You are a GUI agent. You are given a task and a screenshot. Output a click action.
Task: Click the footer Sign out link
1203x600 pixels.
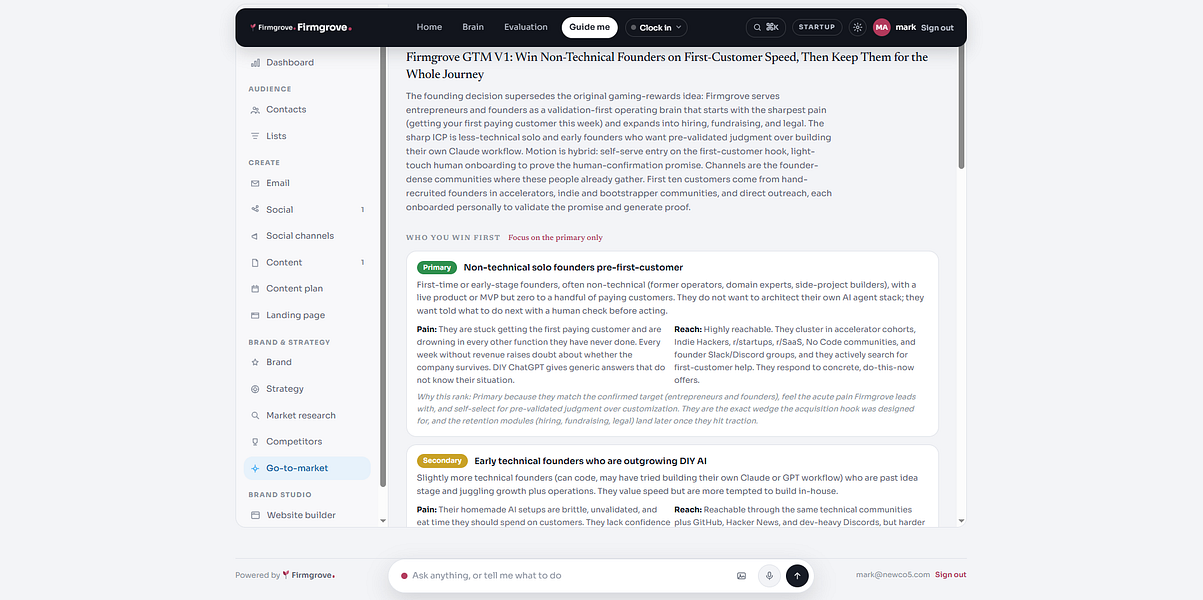(x=951, y=575)
